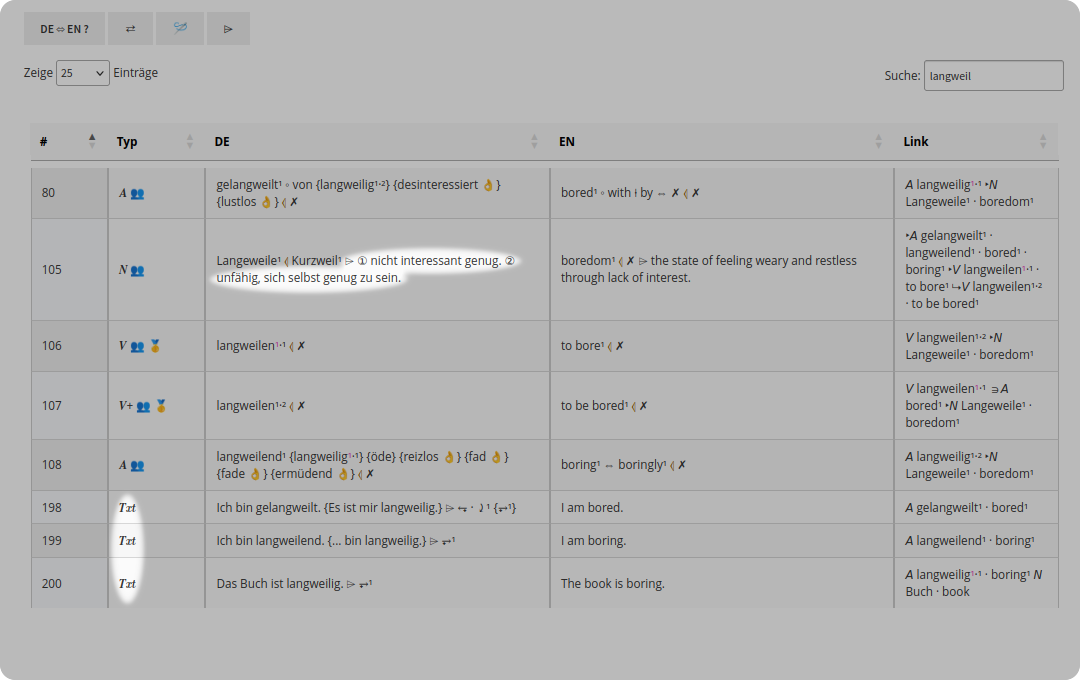Screen dimensions: 1080x680
Task: Click the ✗ mark after langweilen¹·² in DE
Action: click(301, 406)
